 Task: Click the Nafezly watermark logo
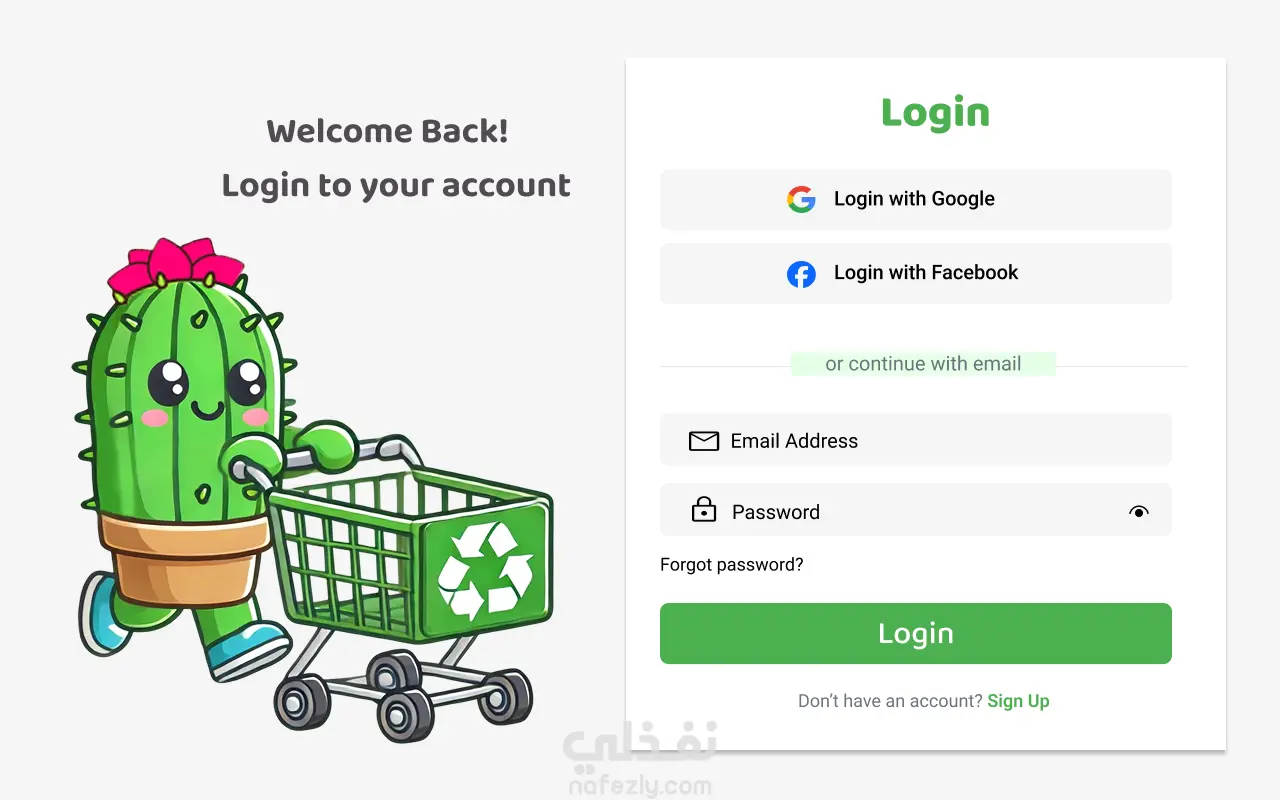(640, 760)
